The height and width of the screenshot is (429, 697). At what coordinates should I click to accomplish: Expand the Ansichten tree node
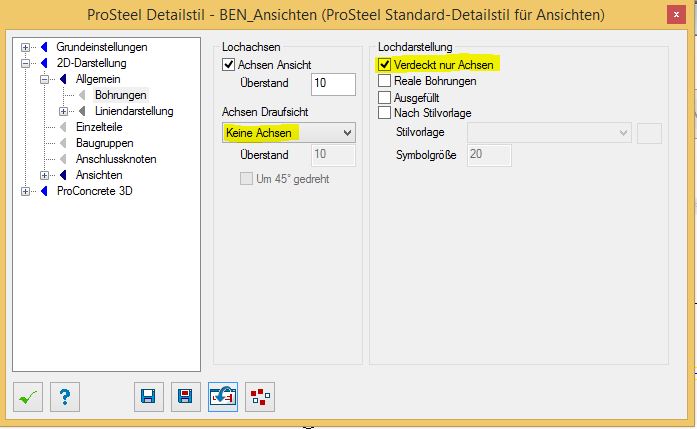click(x=44, y=175)
